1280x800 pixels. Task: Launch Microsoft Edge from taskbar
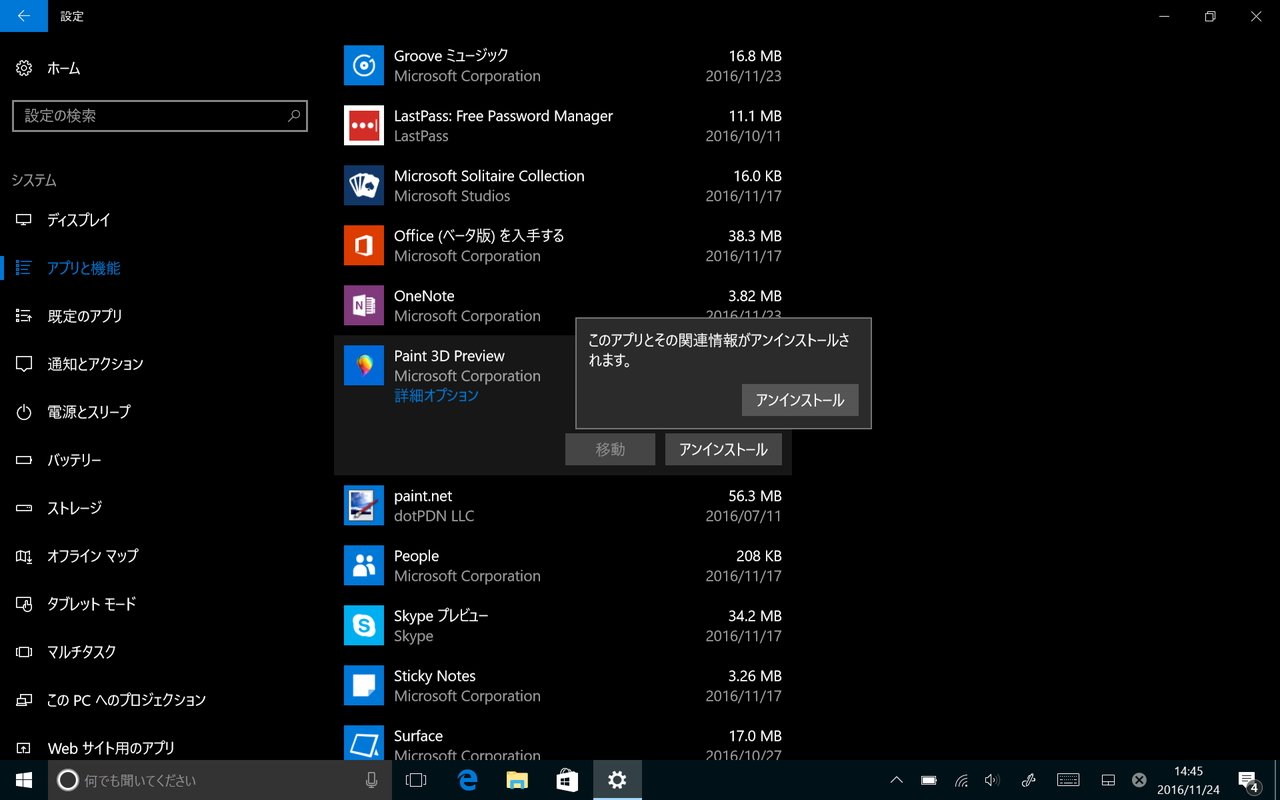pos(467,780)
